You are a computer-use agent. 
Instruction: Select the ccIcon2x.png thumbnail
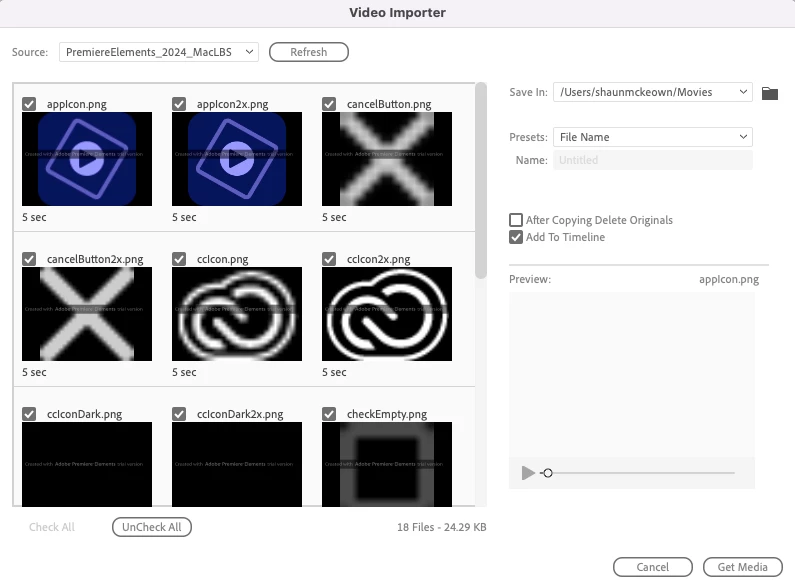coord(387,314)
